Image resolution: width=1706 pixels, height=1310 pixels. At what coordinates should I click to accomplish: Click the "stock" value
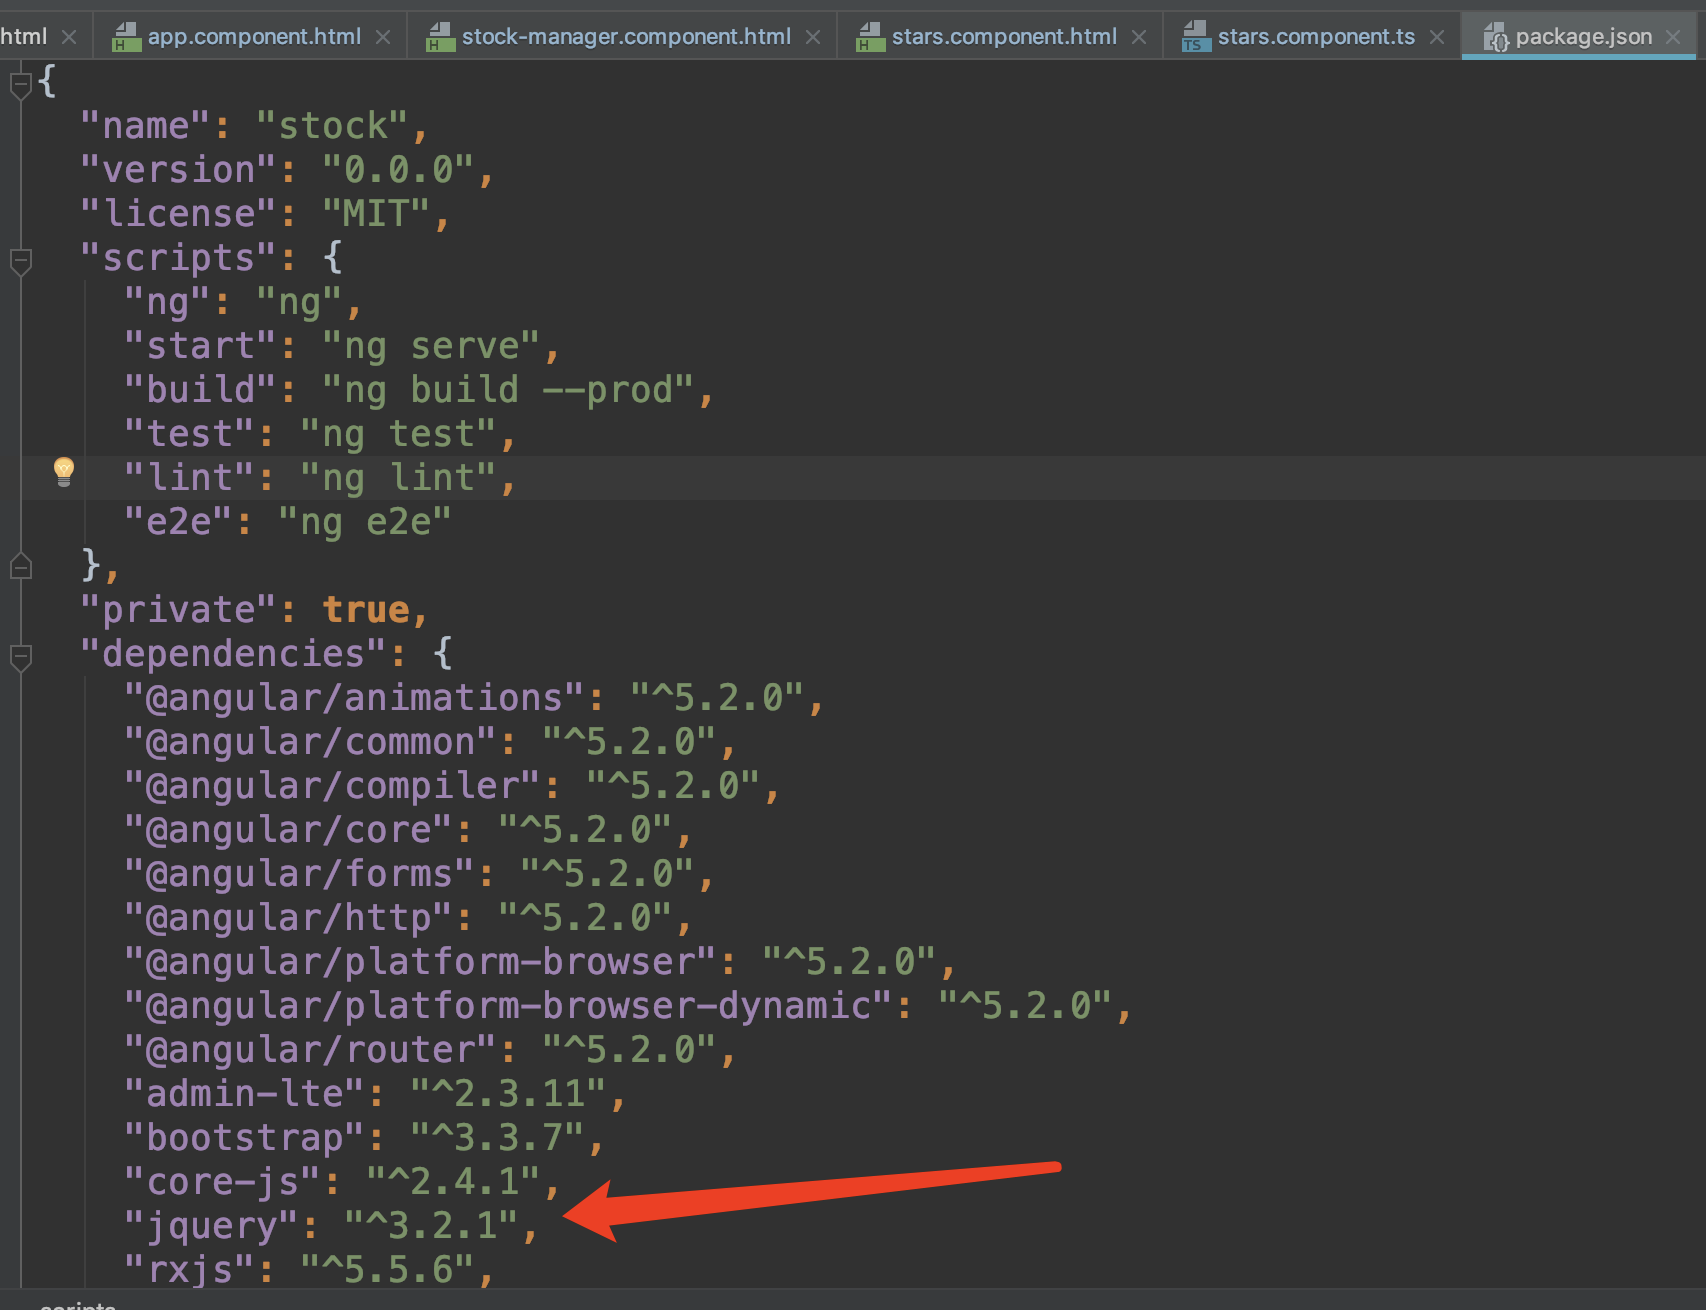[333, 126]
